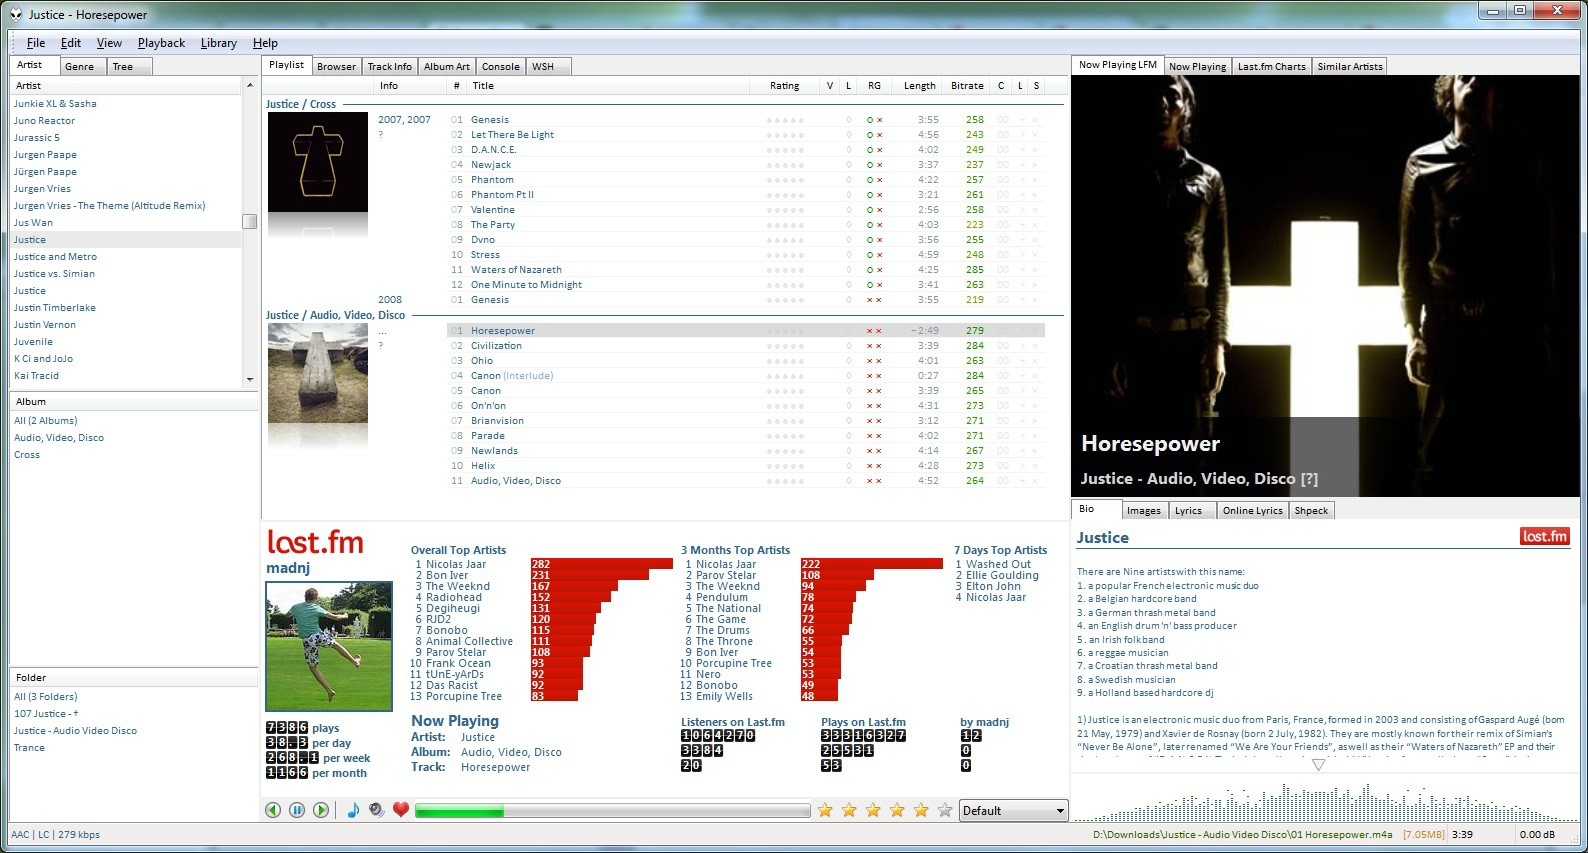Viewport: 1588px width, 853px height.
Task: Switch to the Console tab
Action: coord(500,67)
